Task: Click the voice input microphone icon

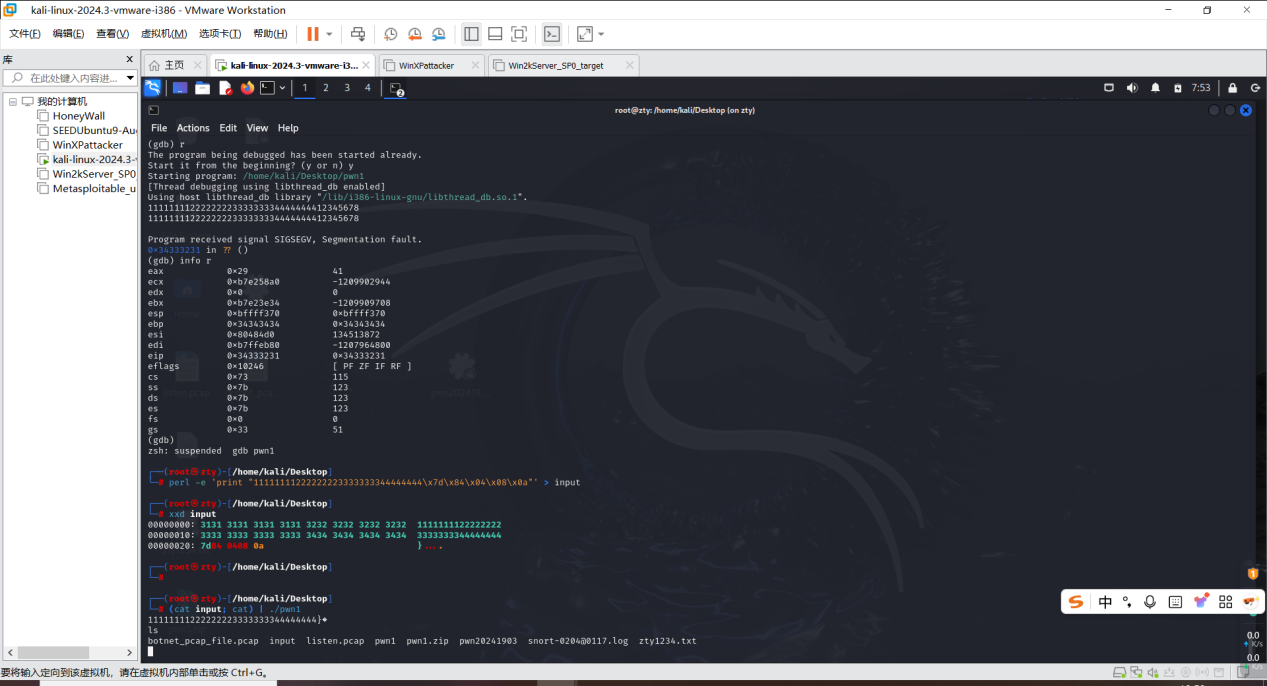Action: (1150, 602)
